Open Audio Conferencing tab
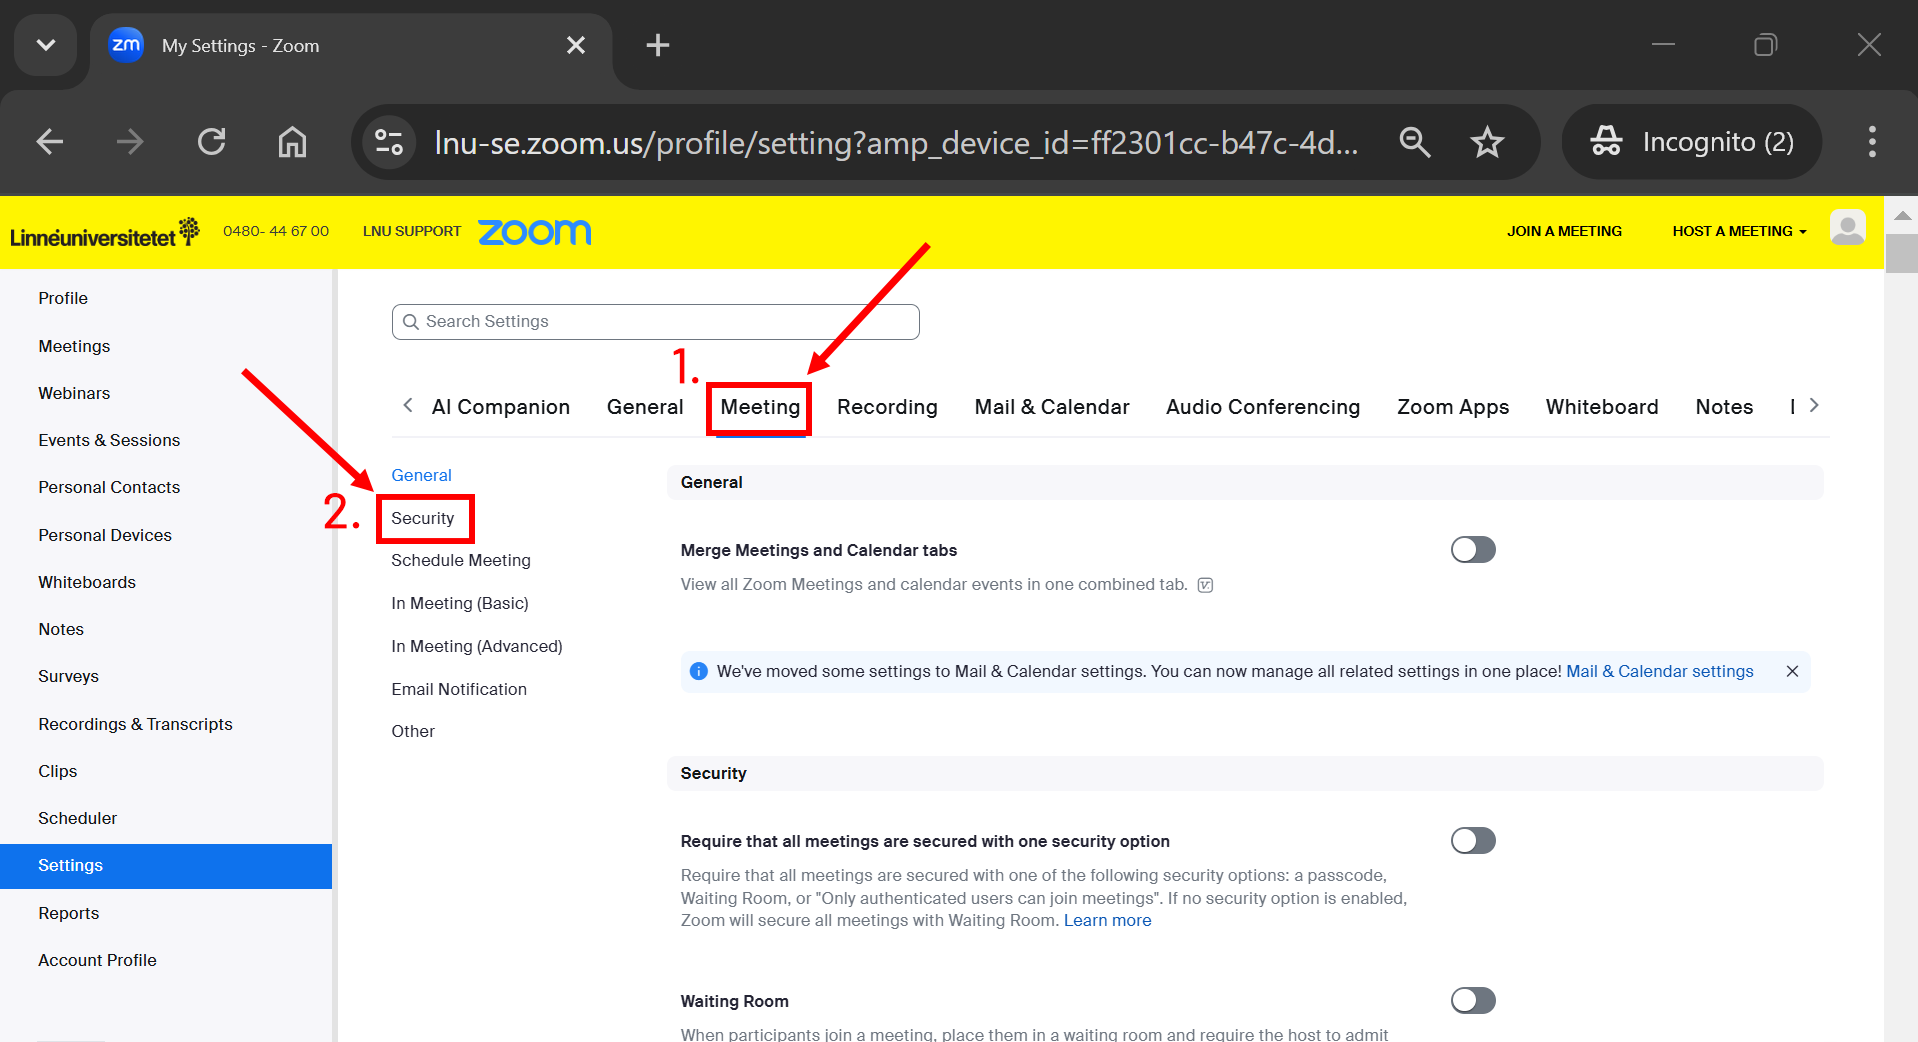 1263,407
